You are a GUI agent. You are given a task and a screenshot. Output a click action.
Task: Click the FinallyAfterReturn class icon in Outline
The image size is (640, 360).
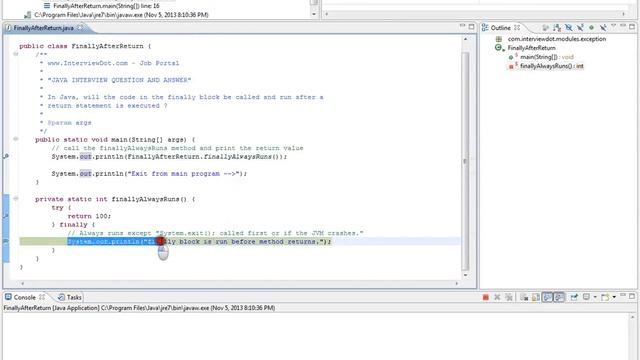click(x=499, y=48)
